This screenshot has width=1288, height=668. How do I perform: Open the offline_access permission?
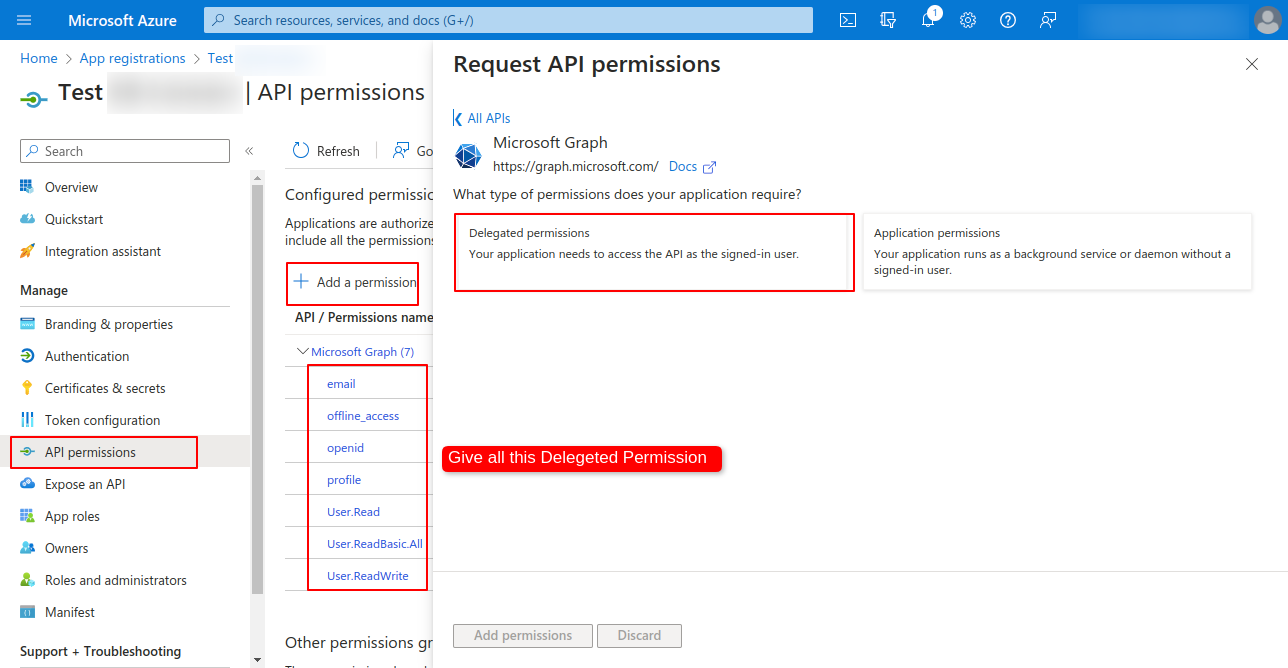(x=363, y=416)
